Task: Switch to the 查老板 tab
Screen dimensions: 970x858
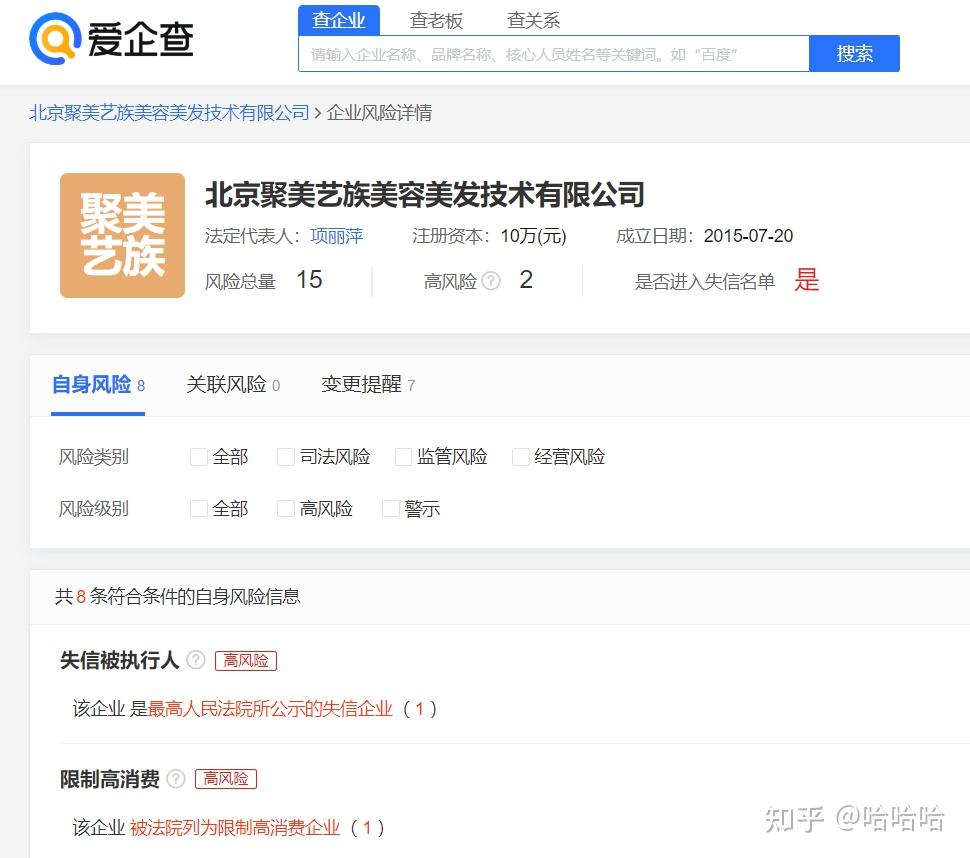Action: 436,20
